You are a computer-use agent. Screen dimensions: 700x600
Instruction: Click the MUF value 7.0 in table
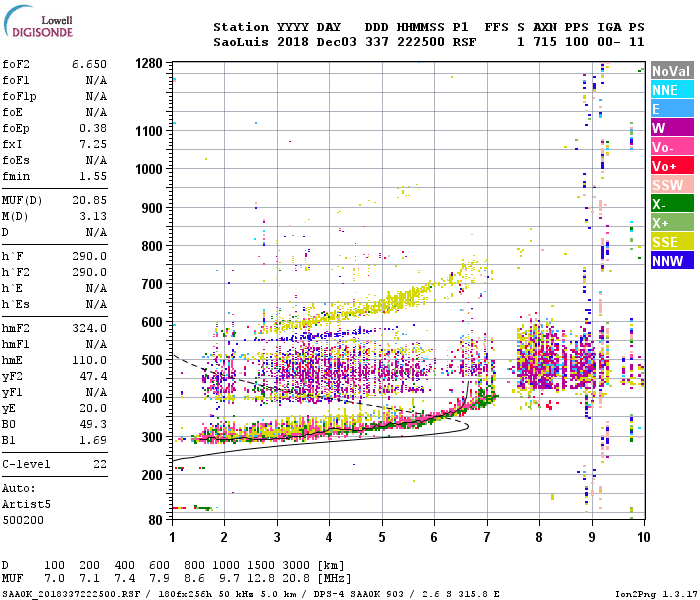click(54, 579)
